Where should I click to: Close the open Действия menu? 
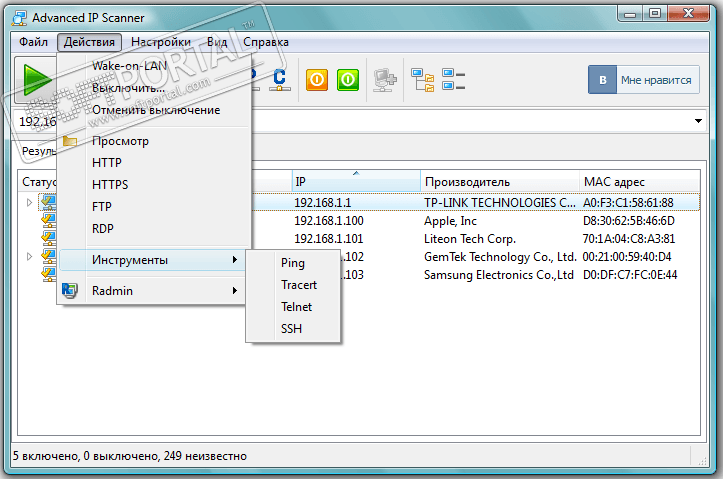(89, 42)
